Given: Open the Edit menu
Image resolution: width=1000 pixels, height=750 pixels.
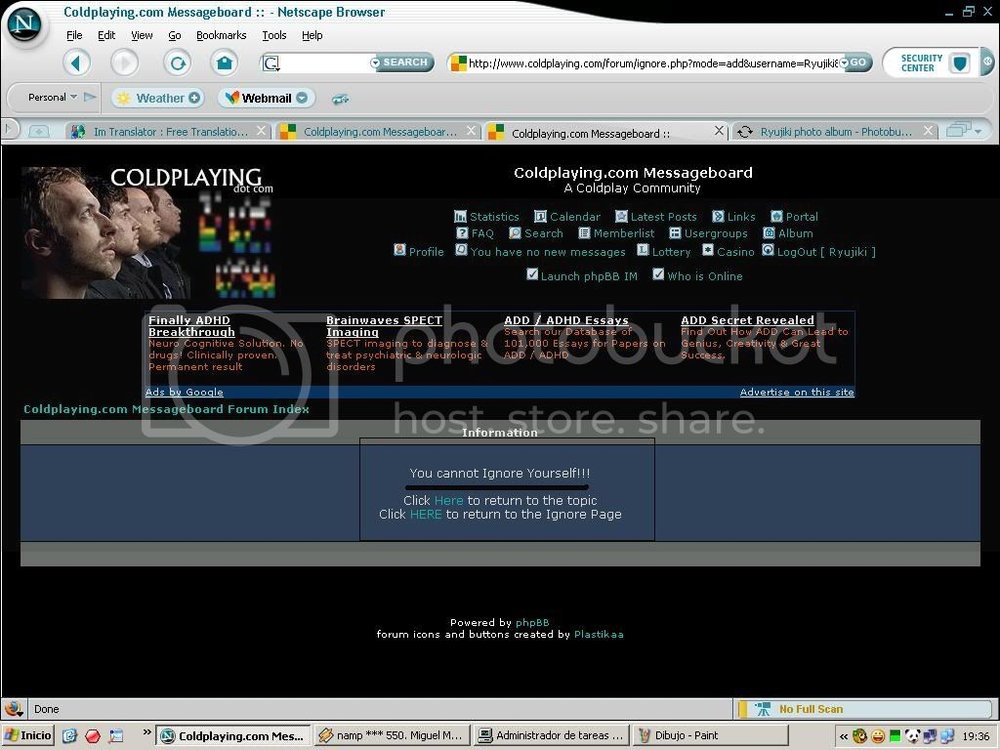Looking at the screenshot, I should click(x=106, y=36).
